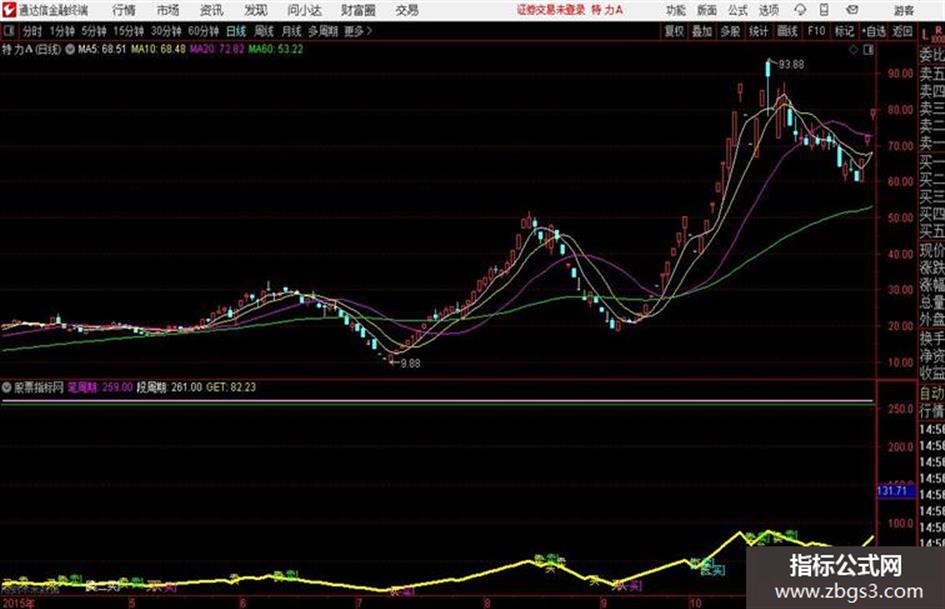Click the 9.88 low price label
The image size is (945, 609).
tap(410, 363)
